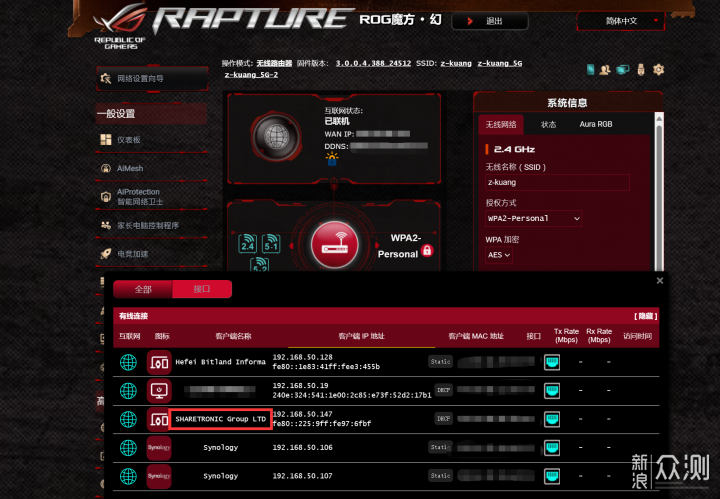This screenshot has width=720, height=499.
Task: Click the Hefei Bitland device icon
Action: point(159,362)
